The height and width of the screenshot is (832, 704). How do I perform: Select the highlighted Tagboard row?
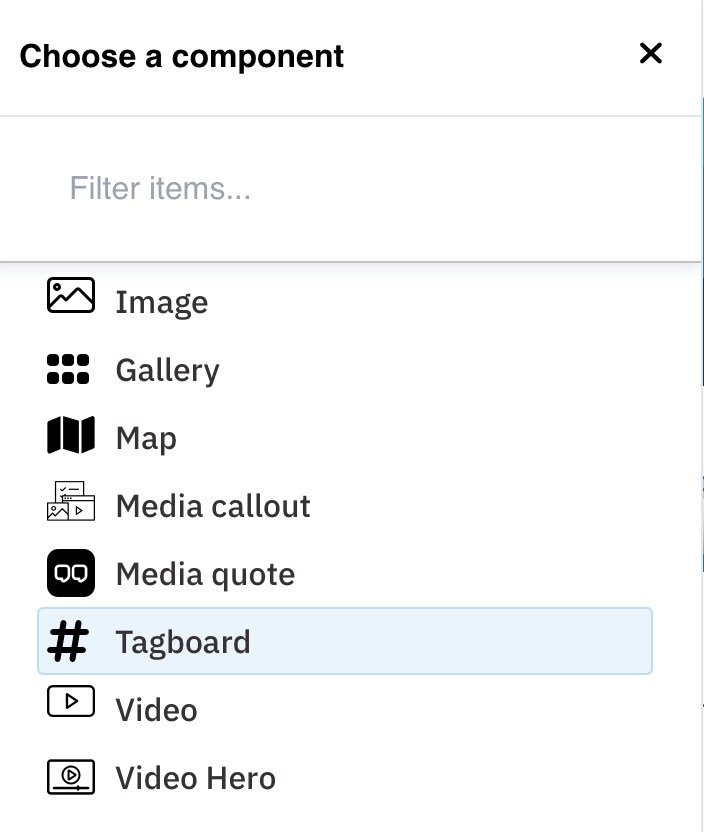click(183, 642)
